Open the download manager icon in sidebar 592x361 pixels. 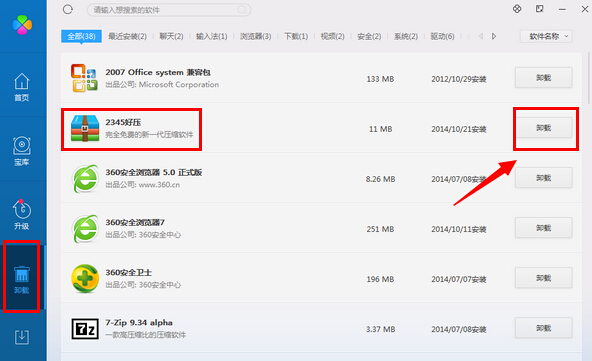22,337
